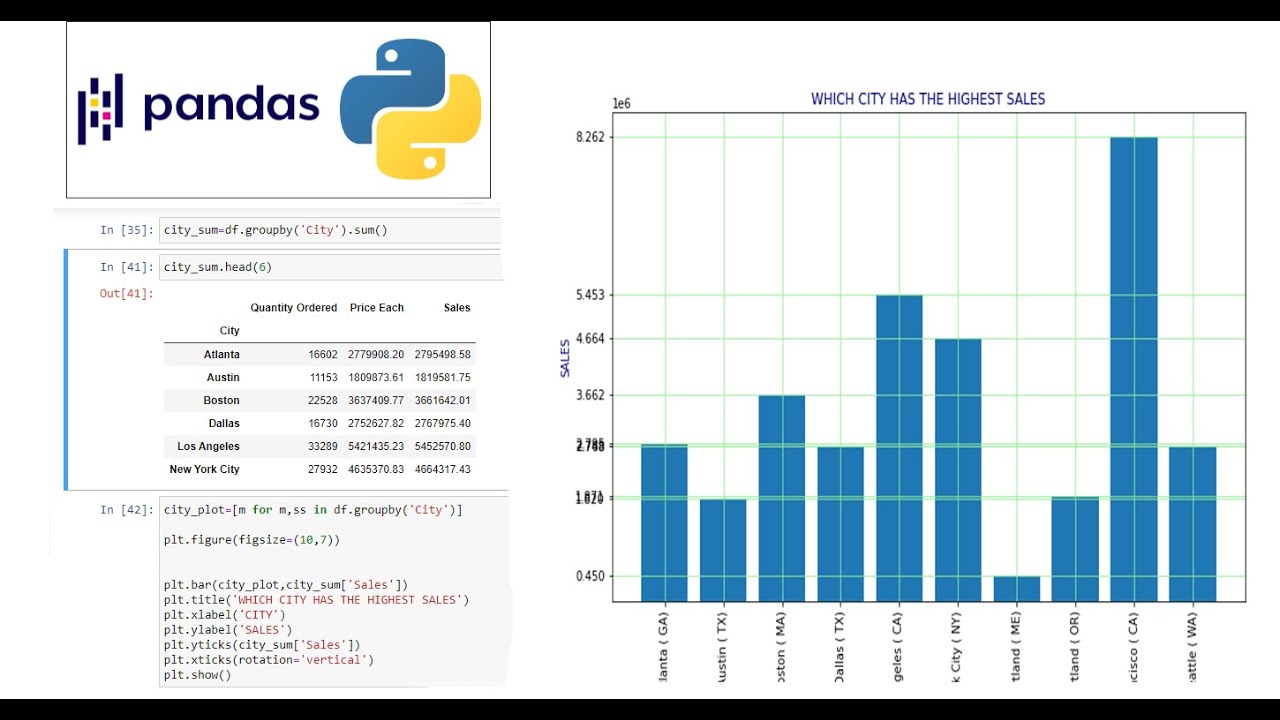Click the Dallas sales value 2767975.40
The image size is (1280, 720).
click(x=442, y=424)
